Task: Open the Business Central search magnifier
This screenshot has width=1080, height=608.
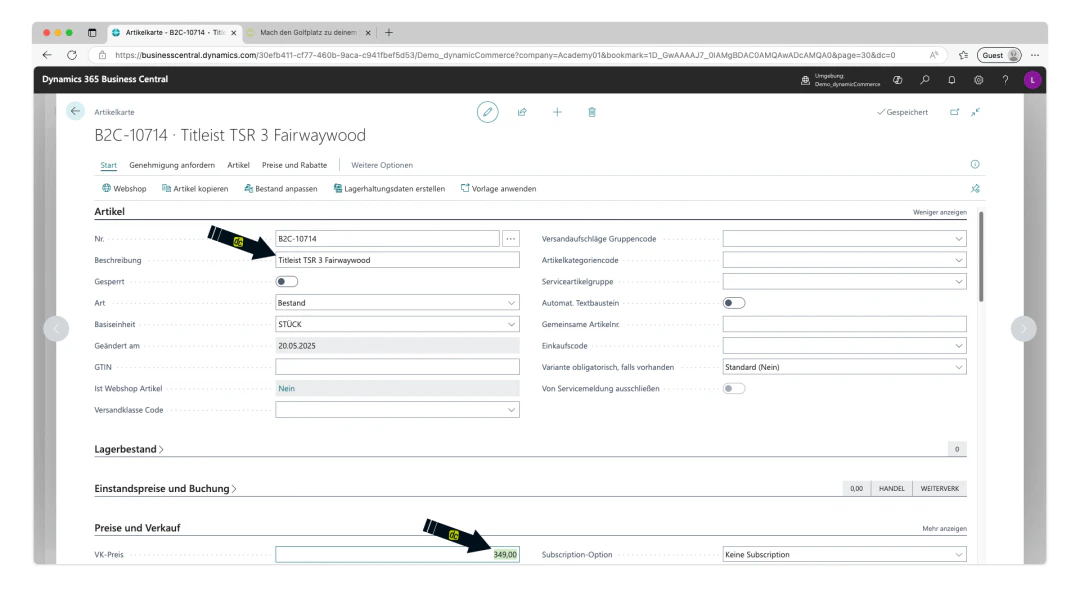Action: tap(925, 80)
